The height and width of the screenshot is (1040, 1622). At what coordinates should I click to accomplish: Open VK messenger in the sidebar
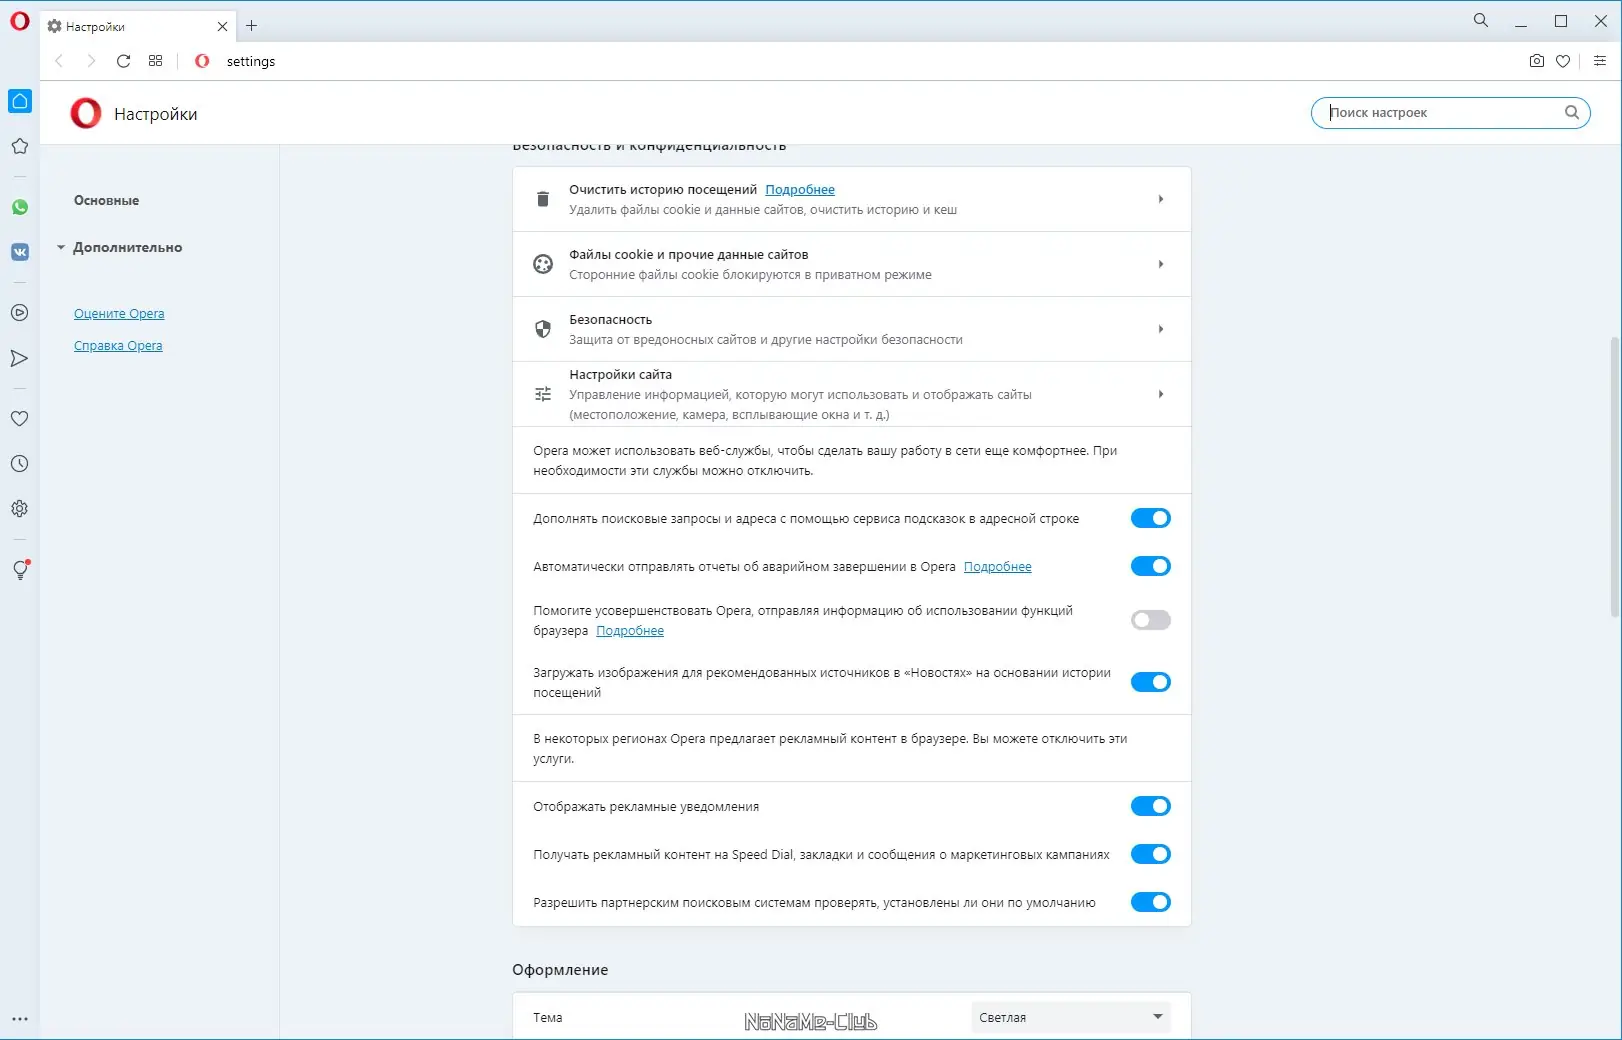pos(20,252)
